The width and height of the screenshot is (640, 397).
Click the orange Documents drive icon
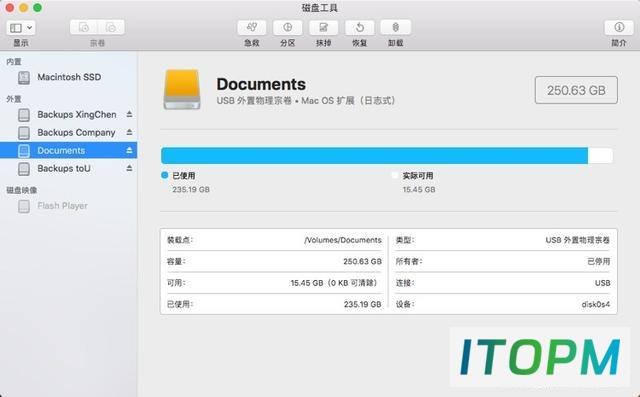tap(182, 89)
